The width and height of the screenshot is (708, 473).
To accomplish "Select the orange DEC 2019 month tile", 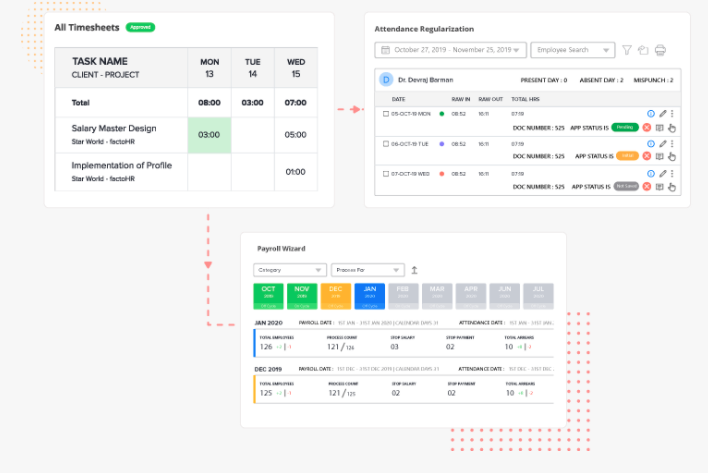I will click(x=335, y=296).
